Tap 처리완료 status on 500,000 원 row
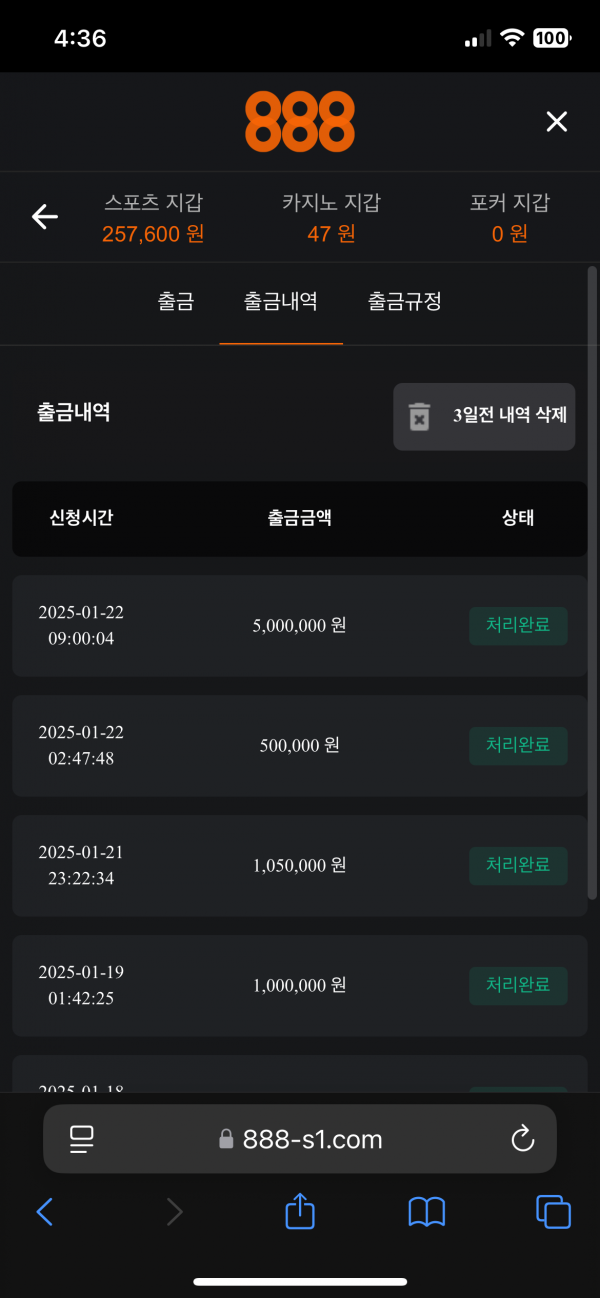600x1298 pixels. tap(518, 745)
